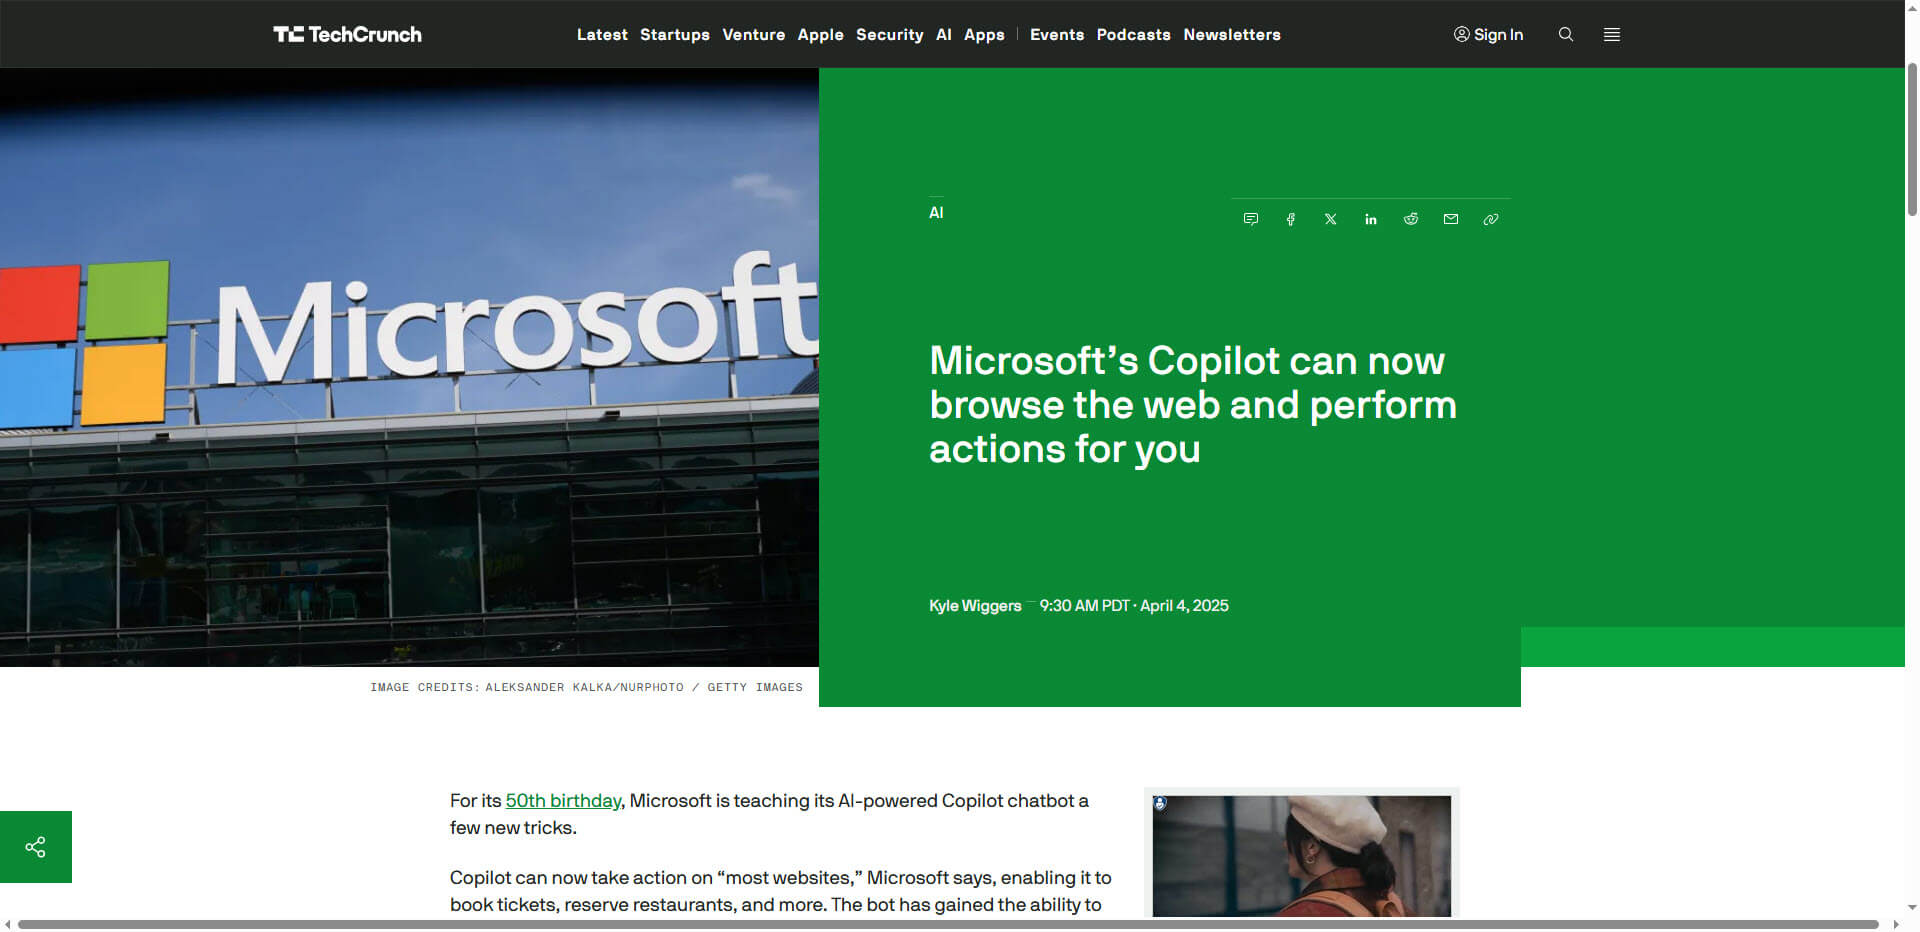
Task: Open the hamburger menu icon
Action: tap(1612, 34)
